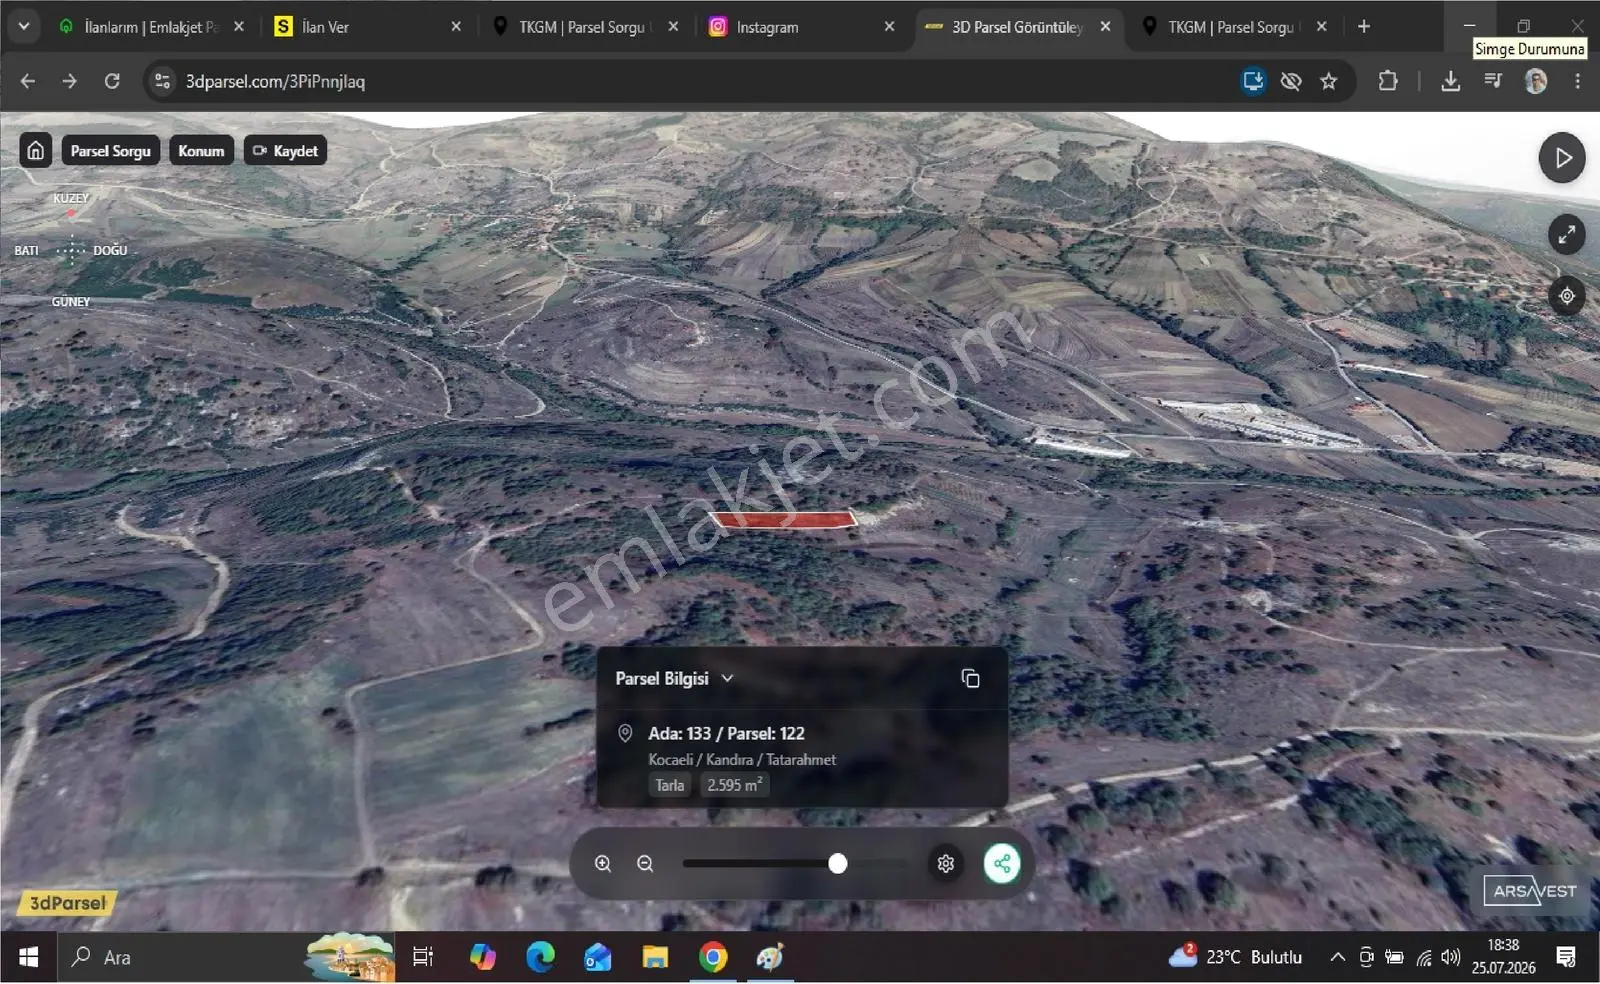Zoom in with the magnifier plus icon

click(603, 864)
